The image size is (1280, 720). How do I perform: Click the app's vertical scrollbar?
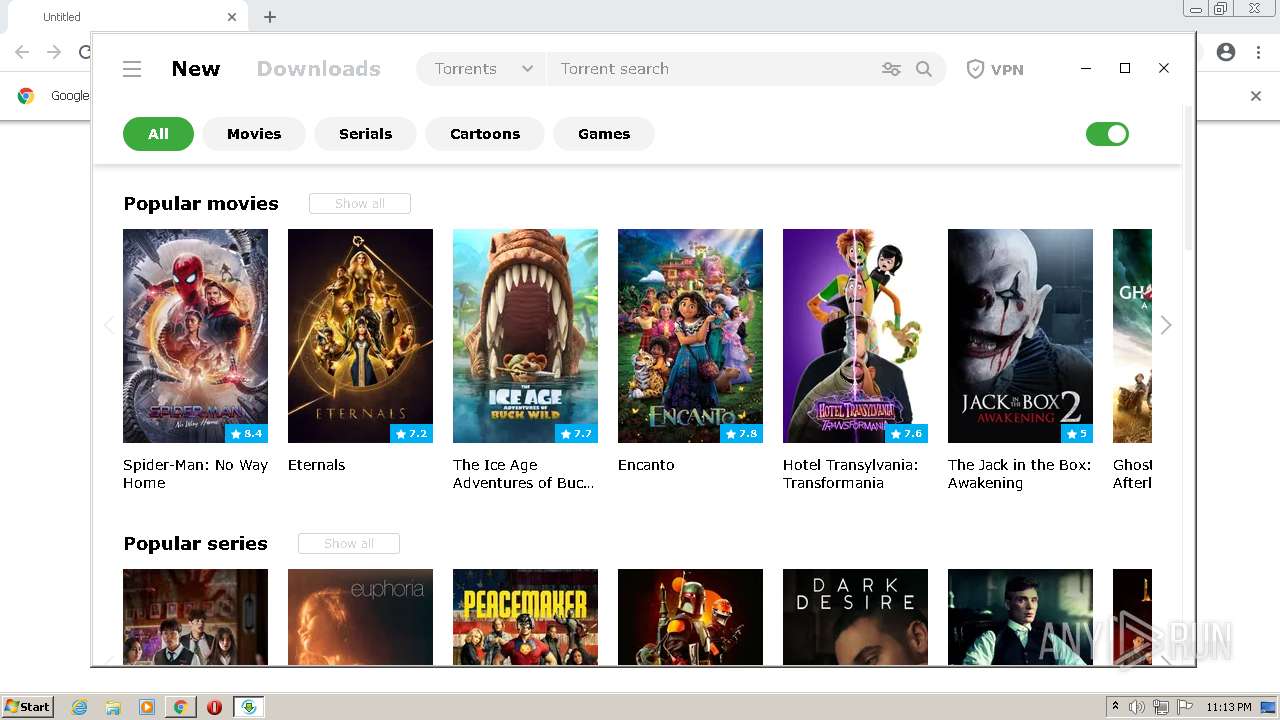[1188, 180]
